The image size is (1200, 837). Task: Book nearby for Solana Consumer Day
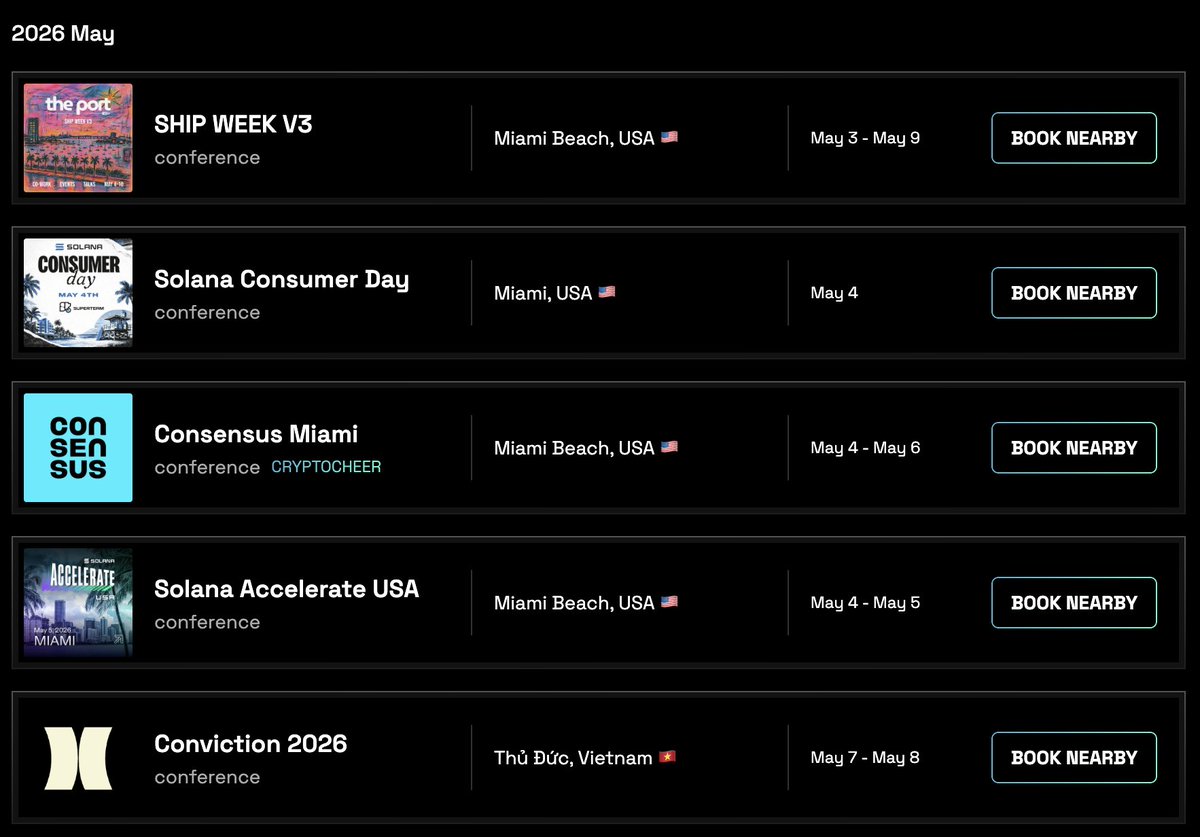pos(1074,293)
